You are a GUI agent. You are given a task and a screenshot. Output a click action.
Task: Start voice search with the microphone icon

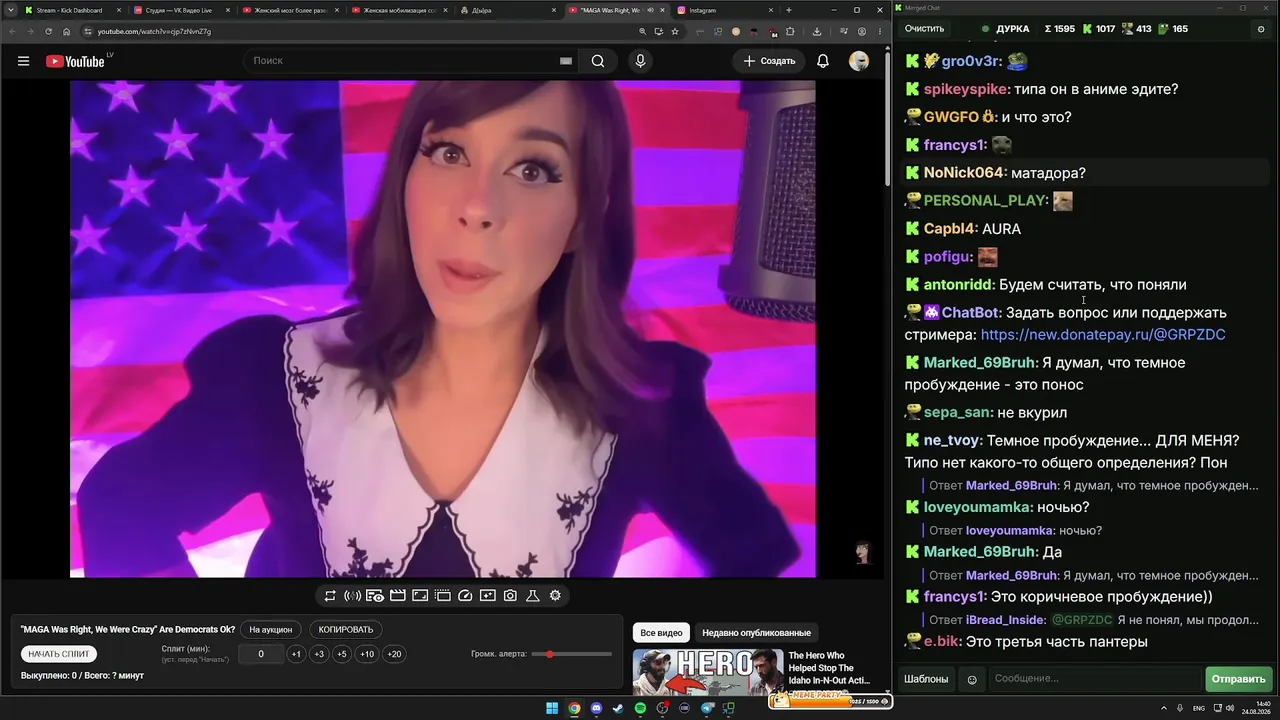[x=641, y=61]
